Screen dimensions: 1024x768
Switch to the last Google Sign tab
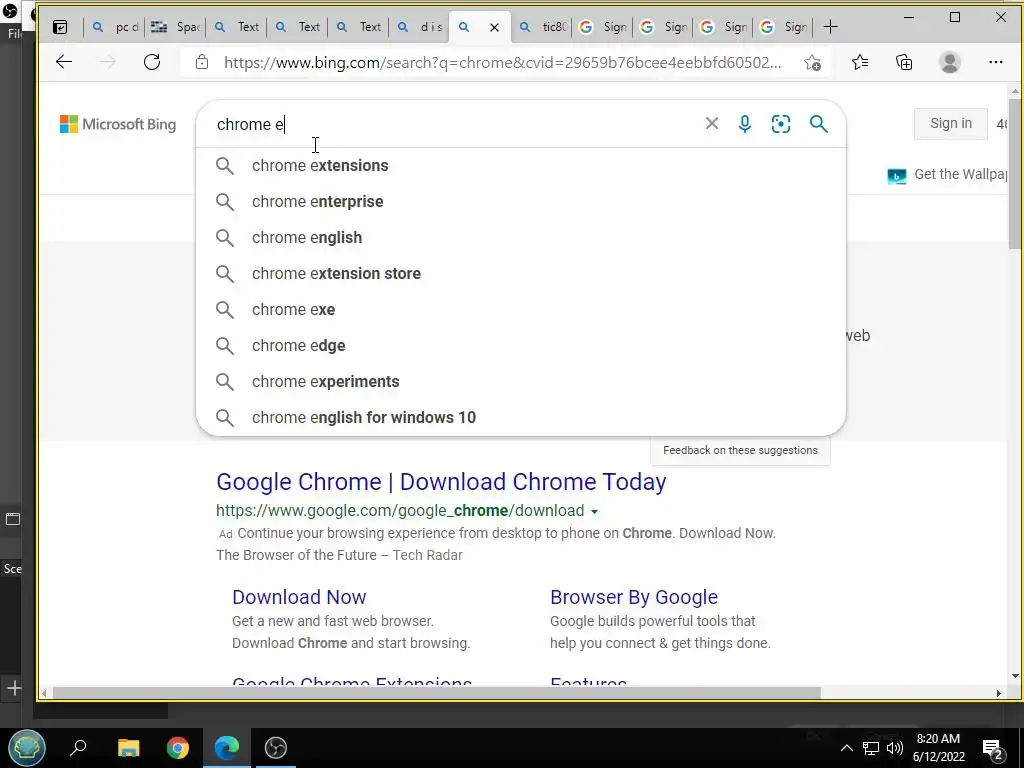click(784, 27)
